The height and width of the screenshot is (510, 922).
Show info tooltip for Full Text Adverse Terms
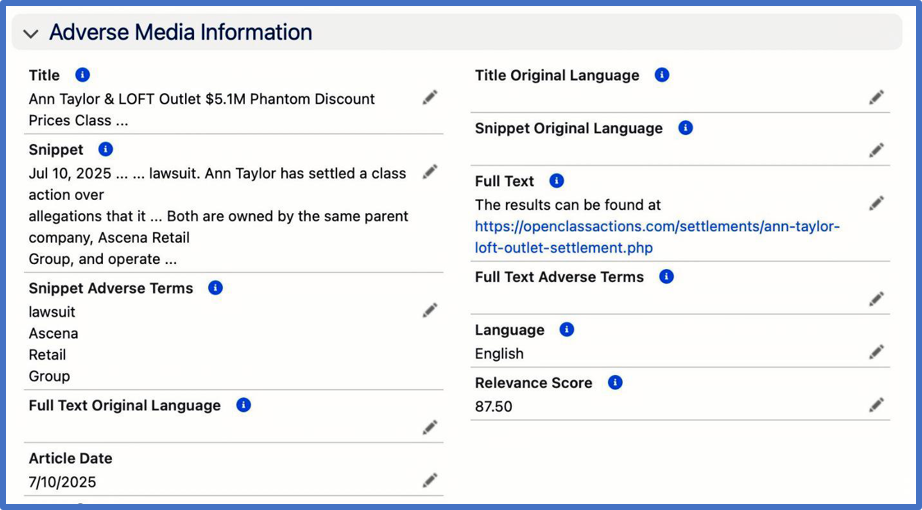click(x=666, y=276)
